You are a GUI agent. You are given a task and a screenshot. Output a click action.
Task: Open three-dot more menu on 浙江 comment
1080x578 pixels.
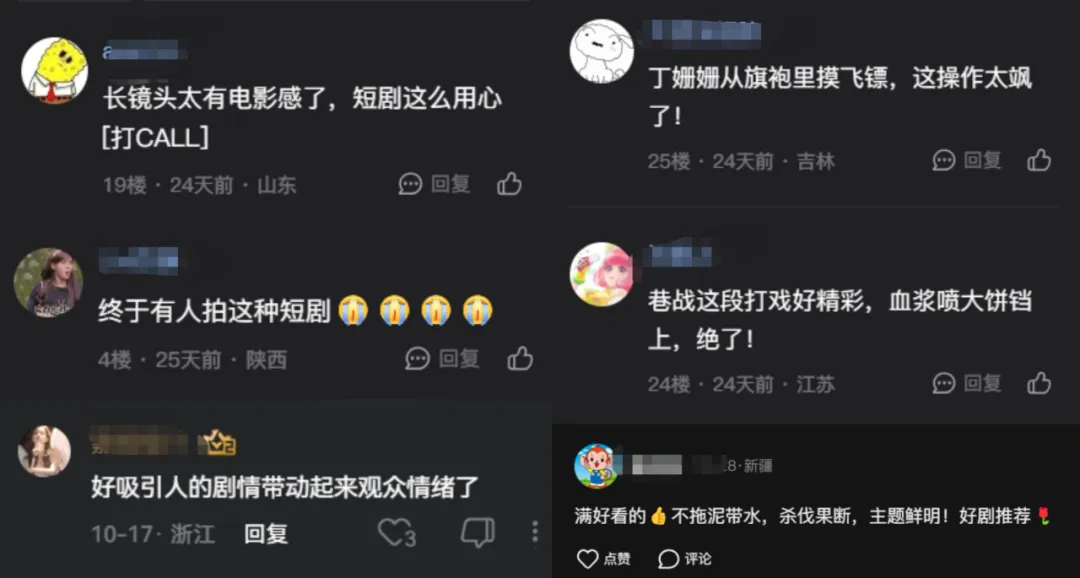point(534,532)
